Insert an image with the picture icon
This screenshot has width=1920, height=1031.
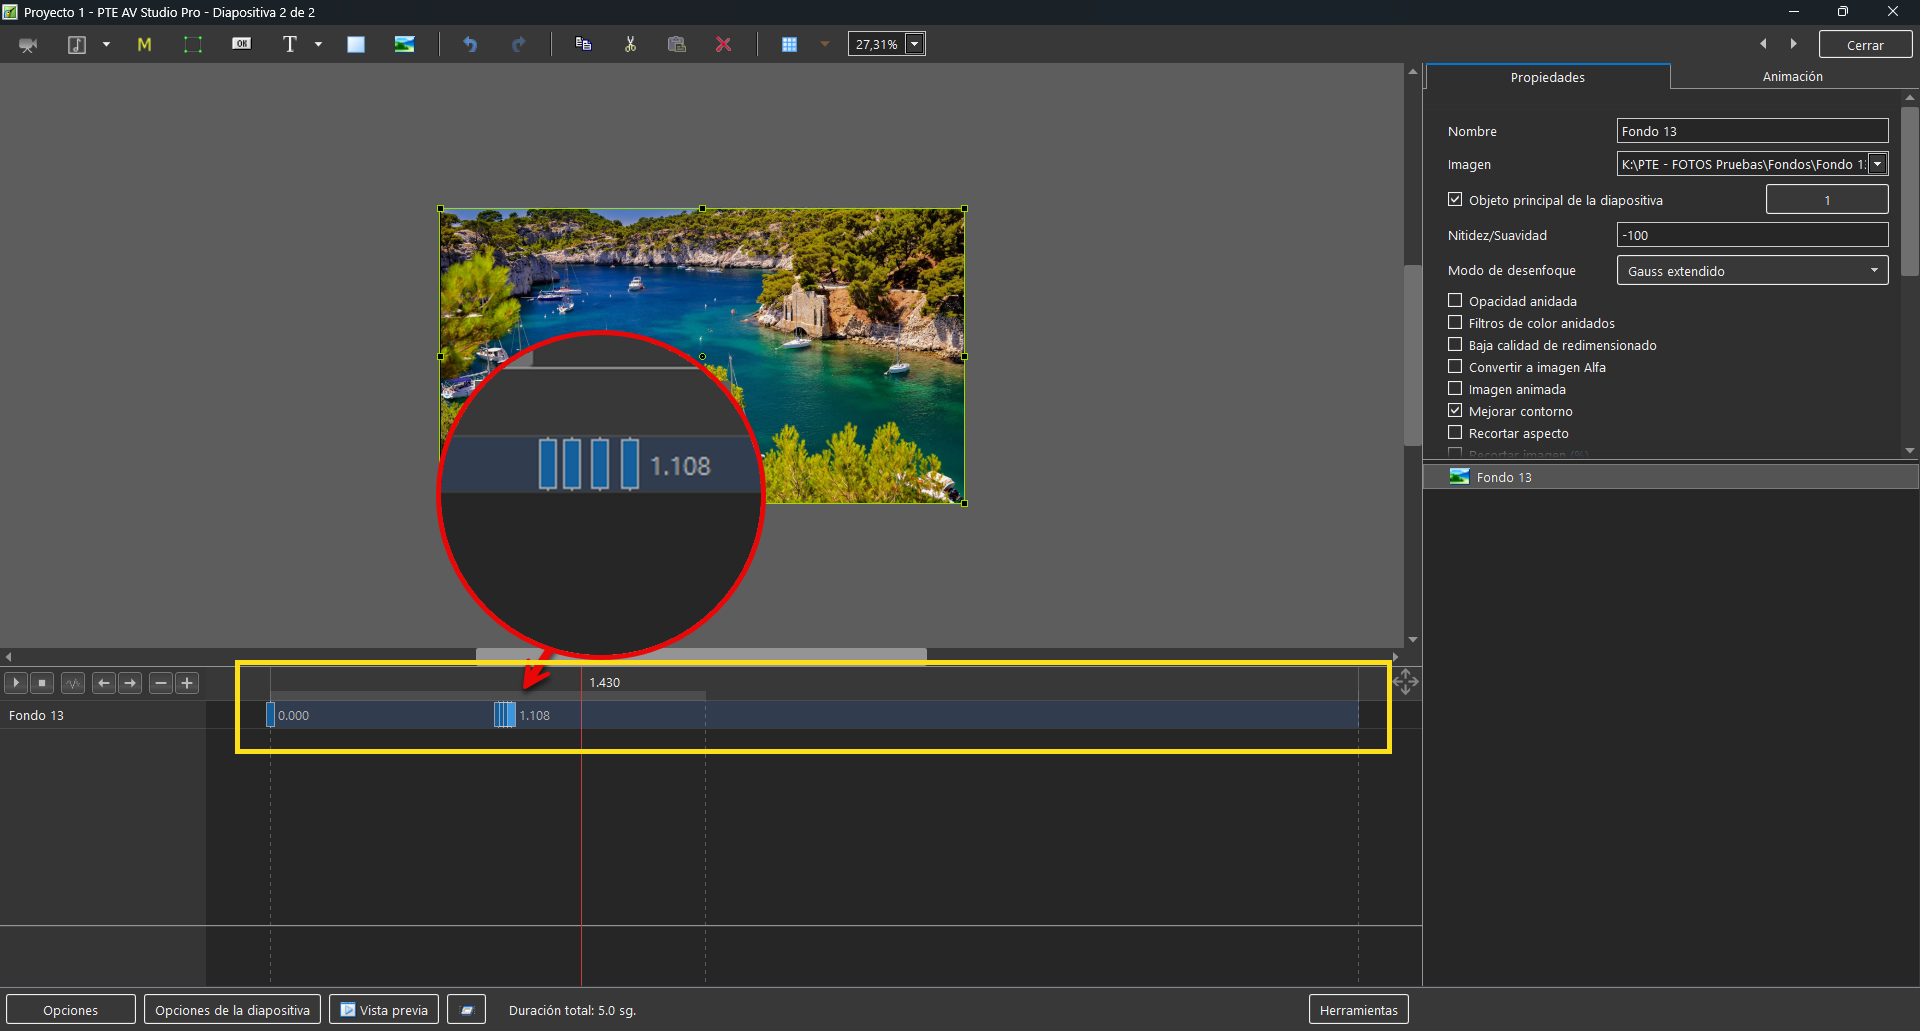click(x=404, y=44)
